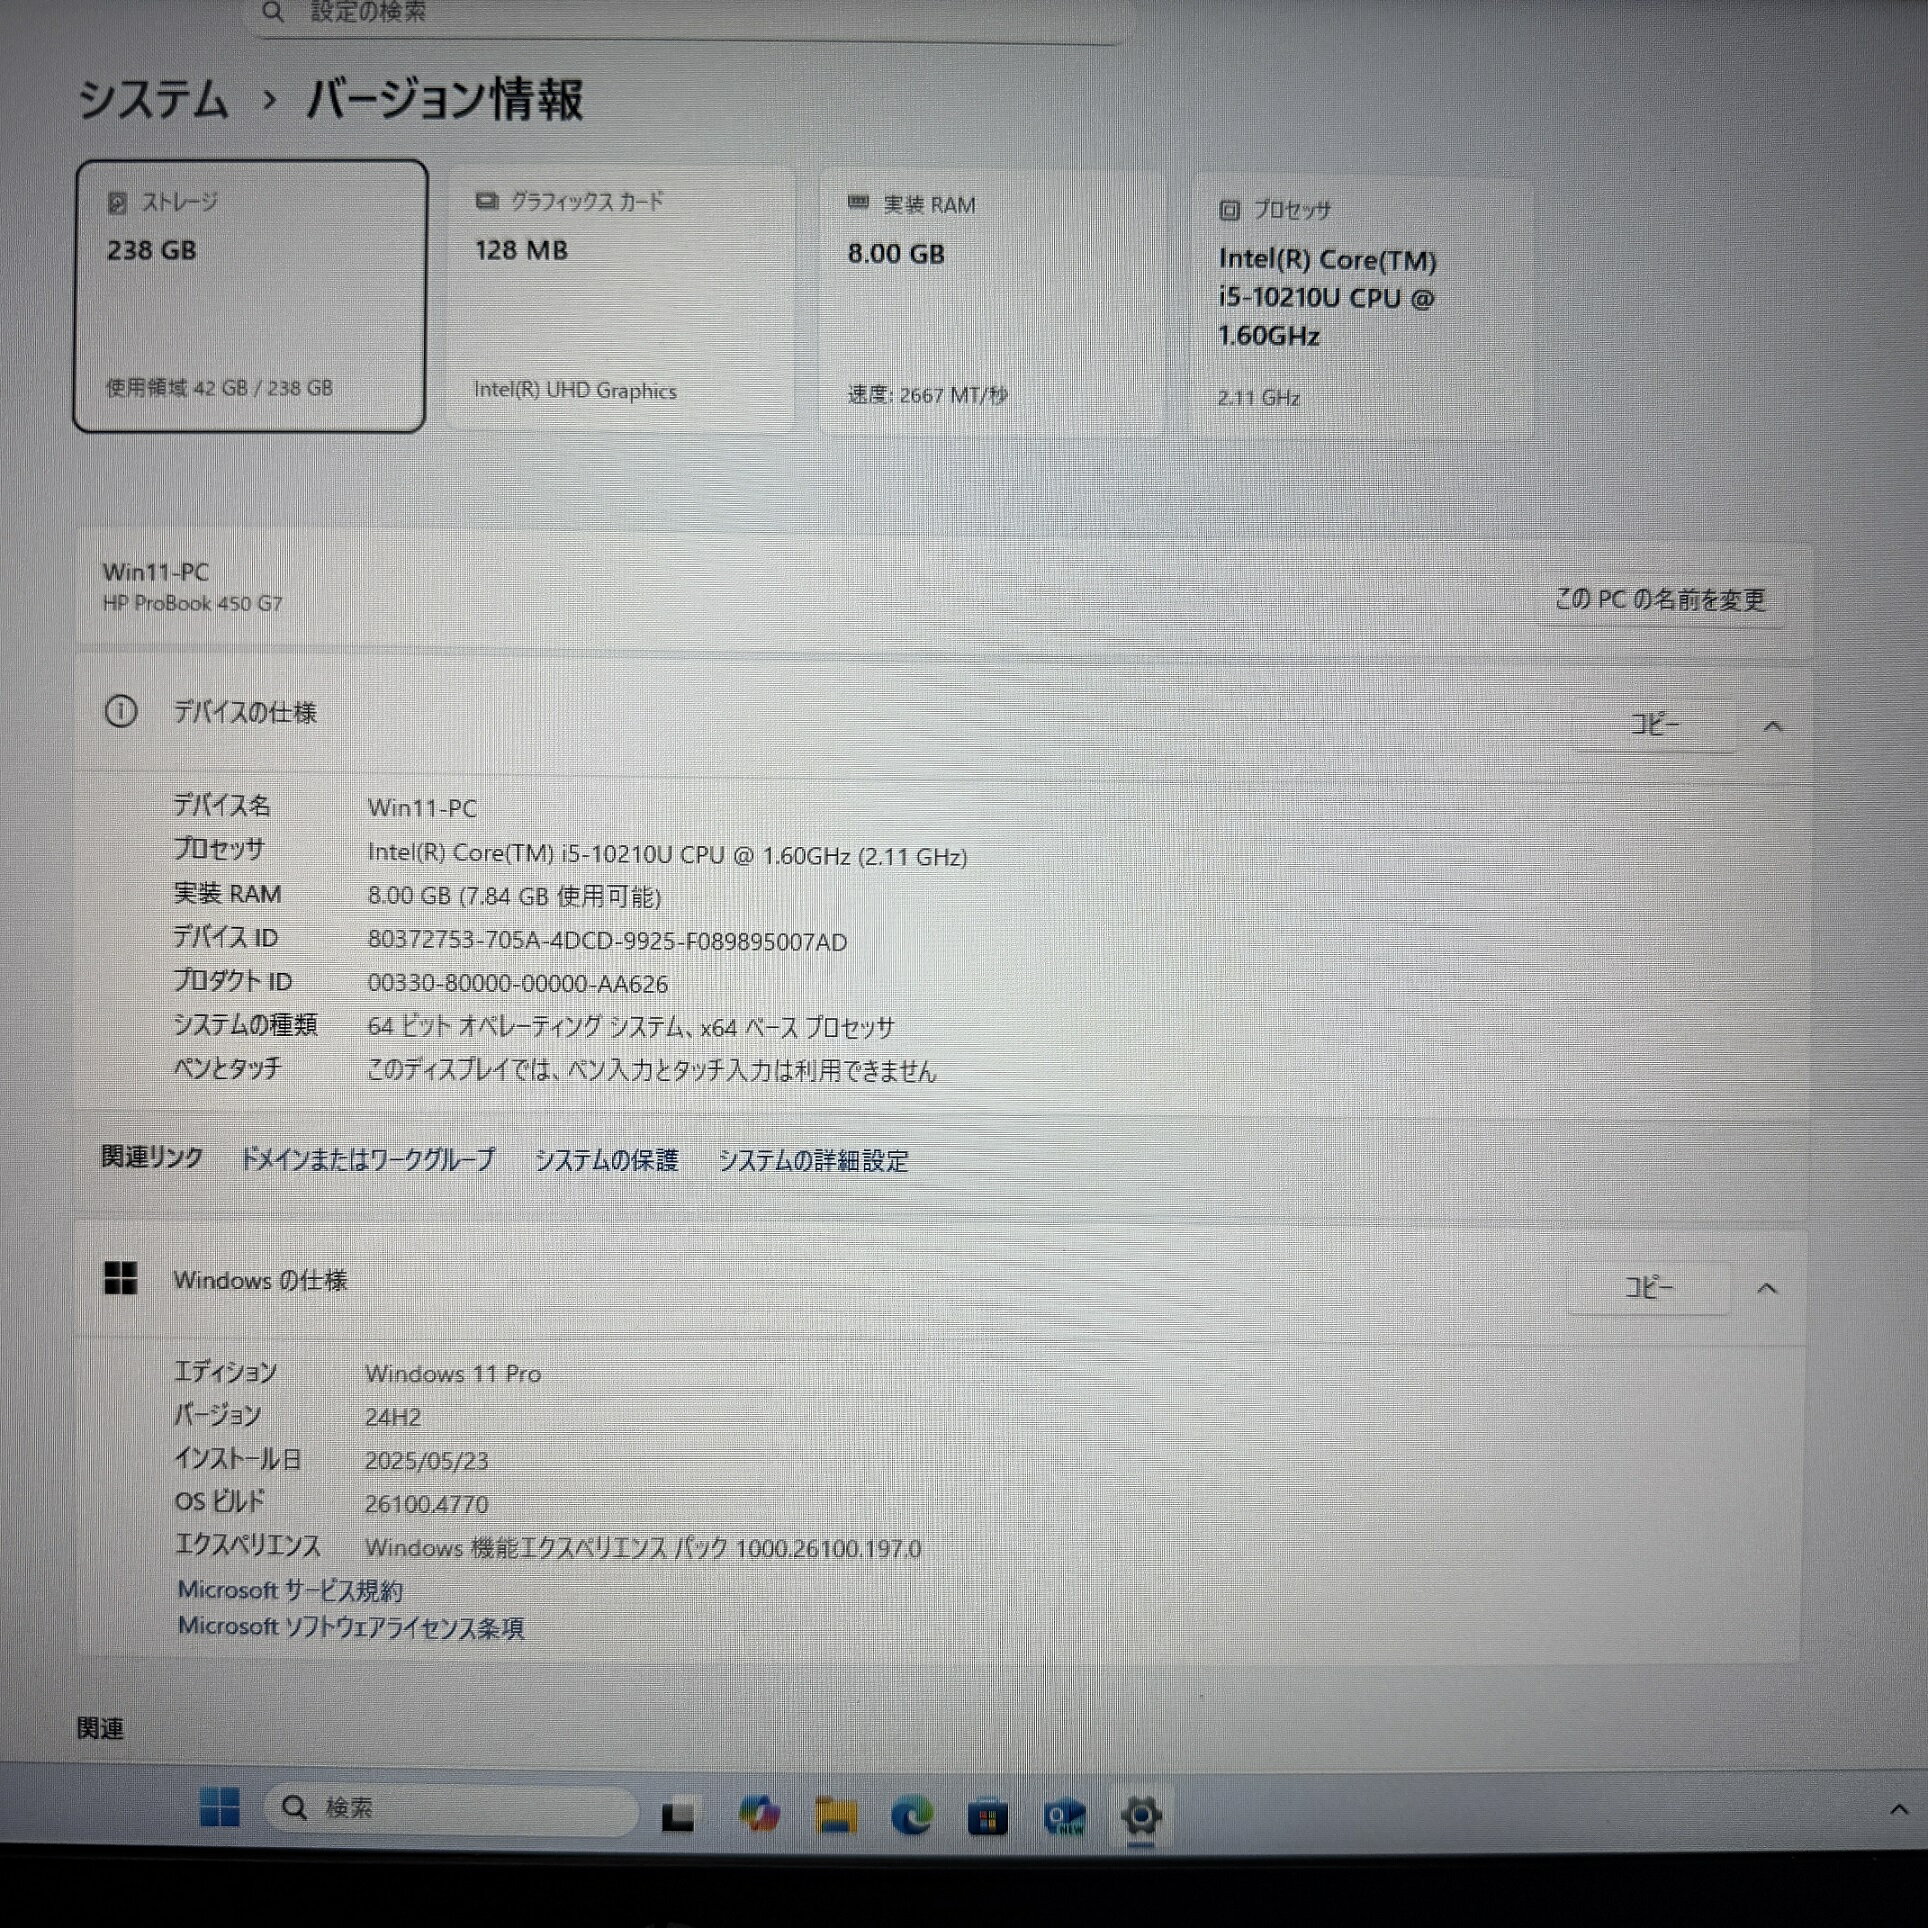Launch Copilot from the taskbar
This screenshot has height=1928, width=1928.
[x=759, y=1814]
